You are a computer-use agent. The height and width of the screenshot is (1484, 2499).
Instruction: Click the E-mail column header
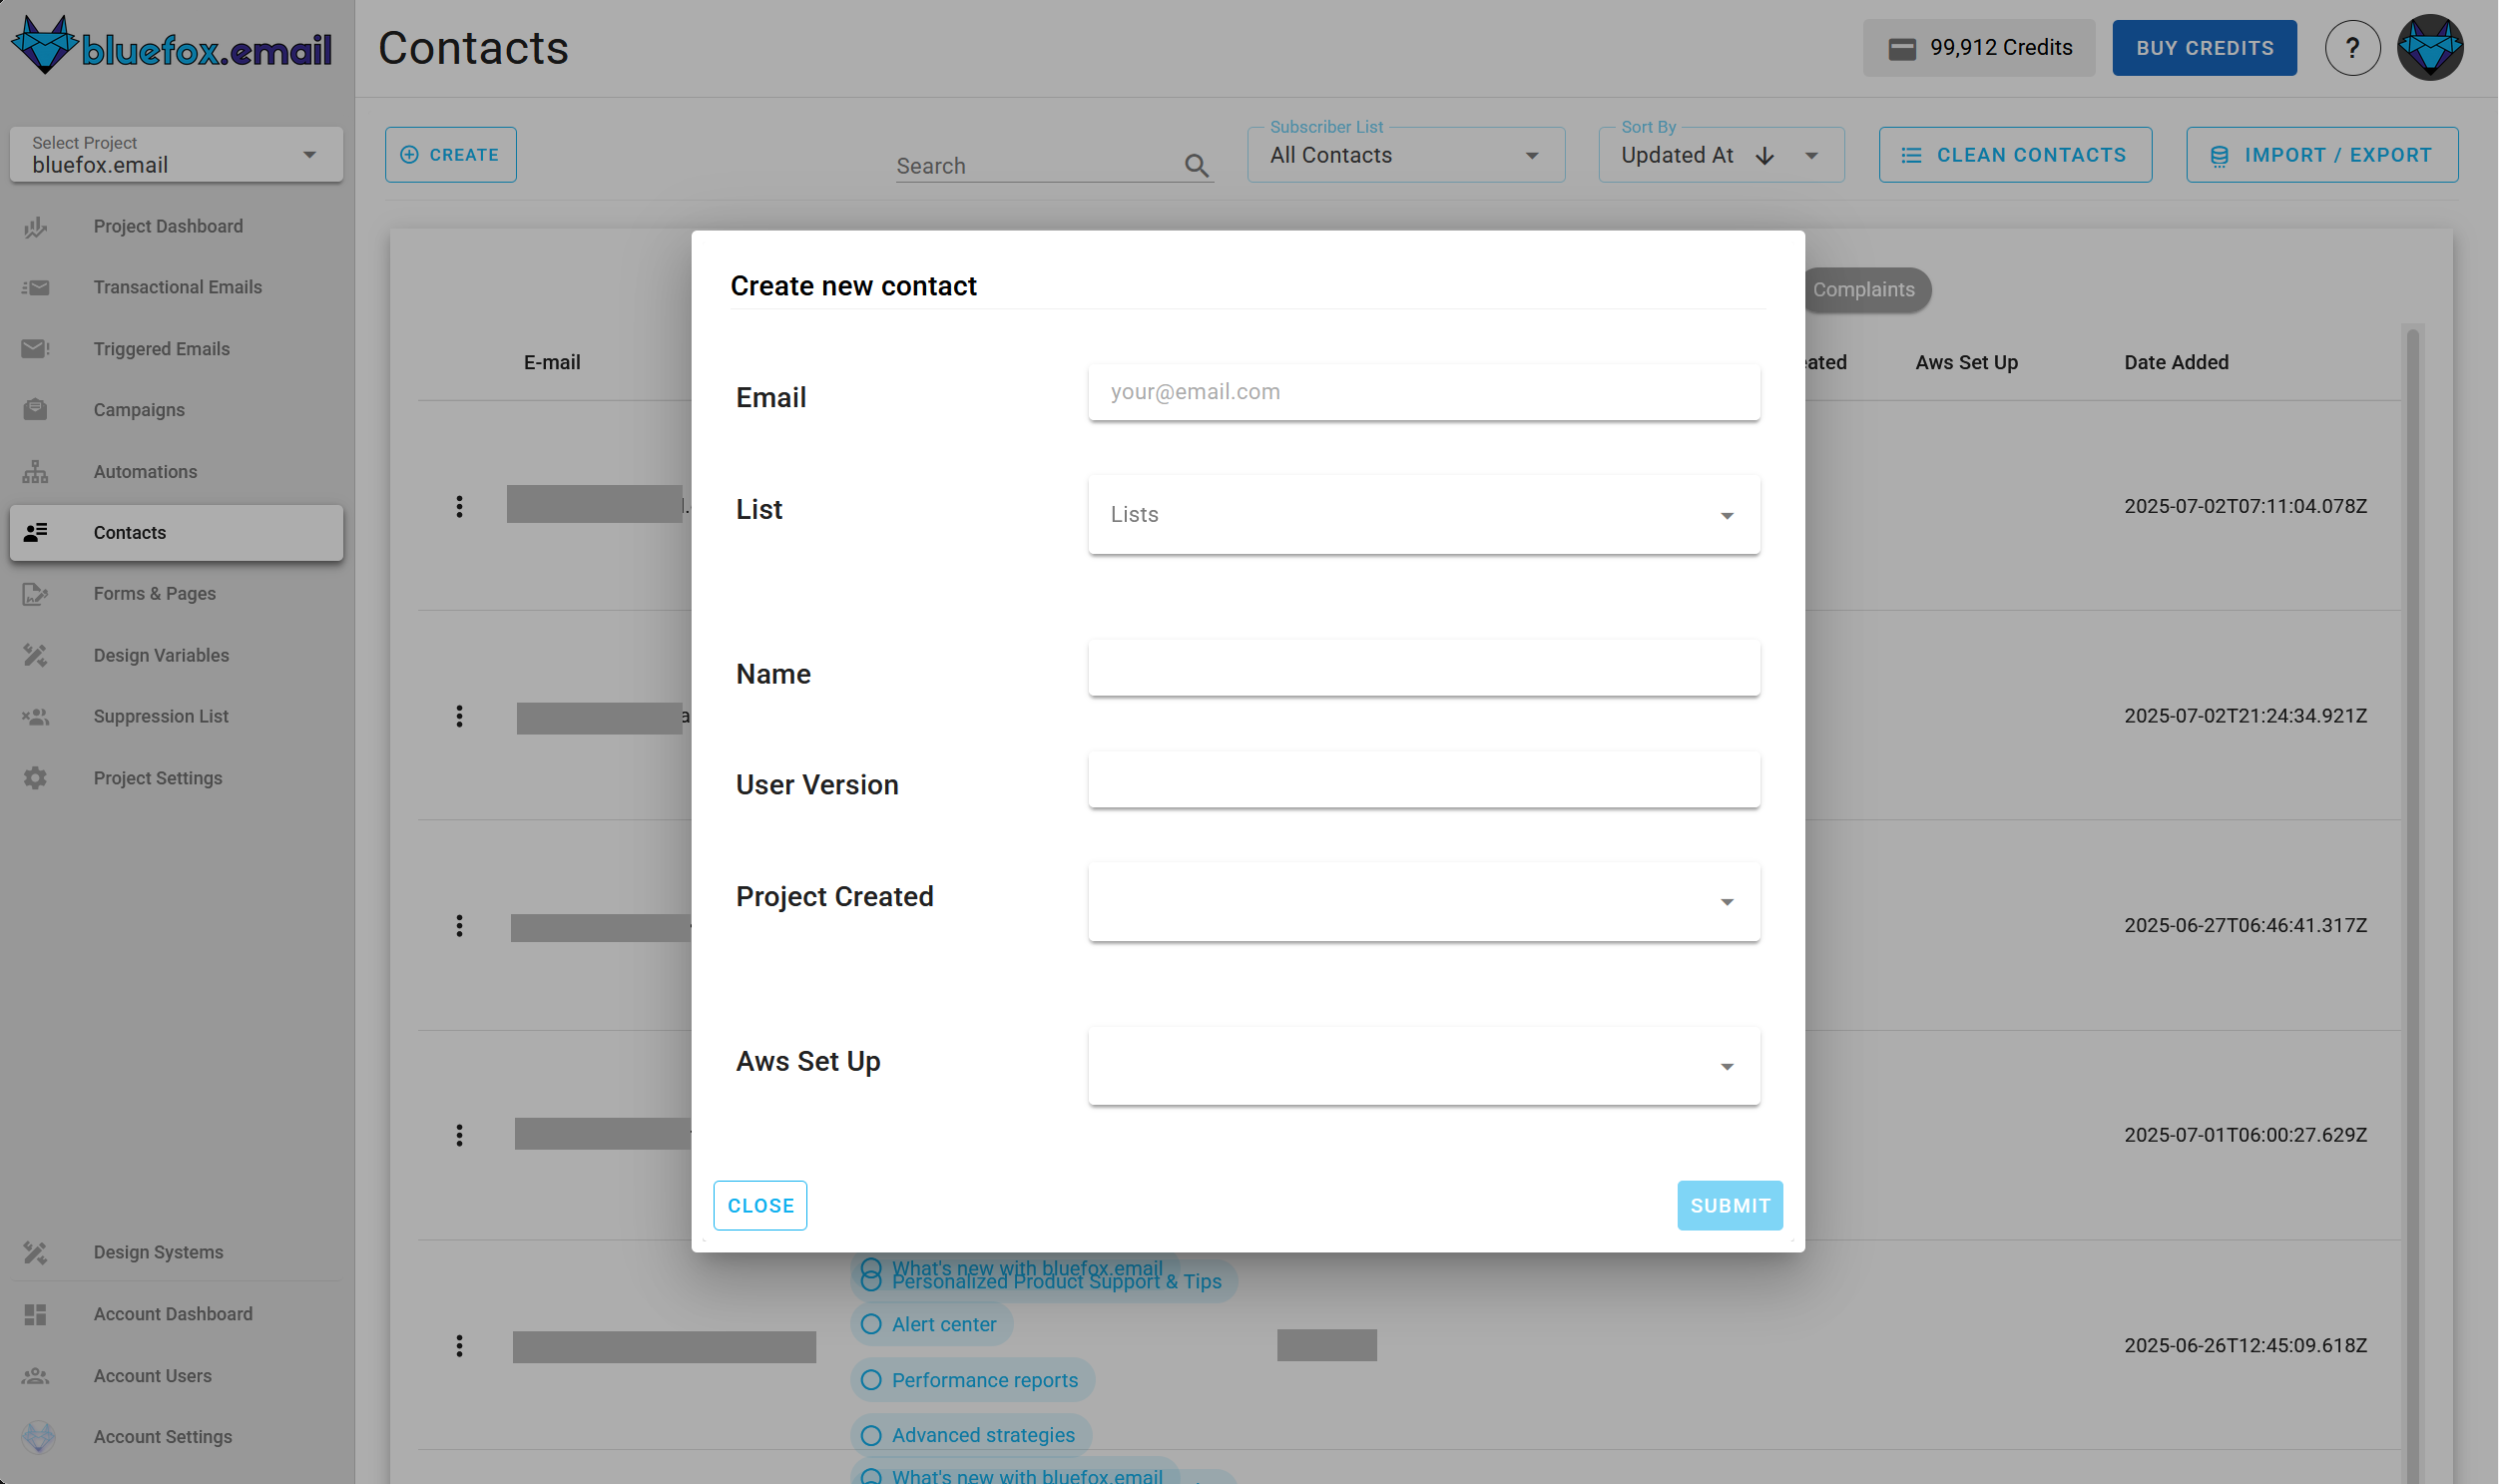click(552, 363)
